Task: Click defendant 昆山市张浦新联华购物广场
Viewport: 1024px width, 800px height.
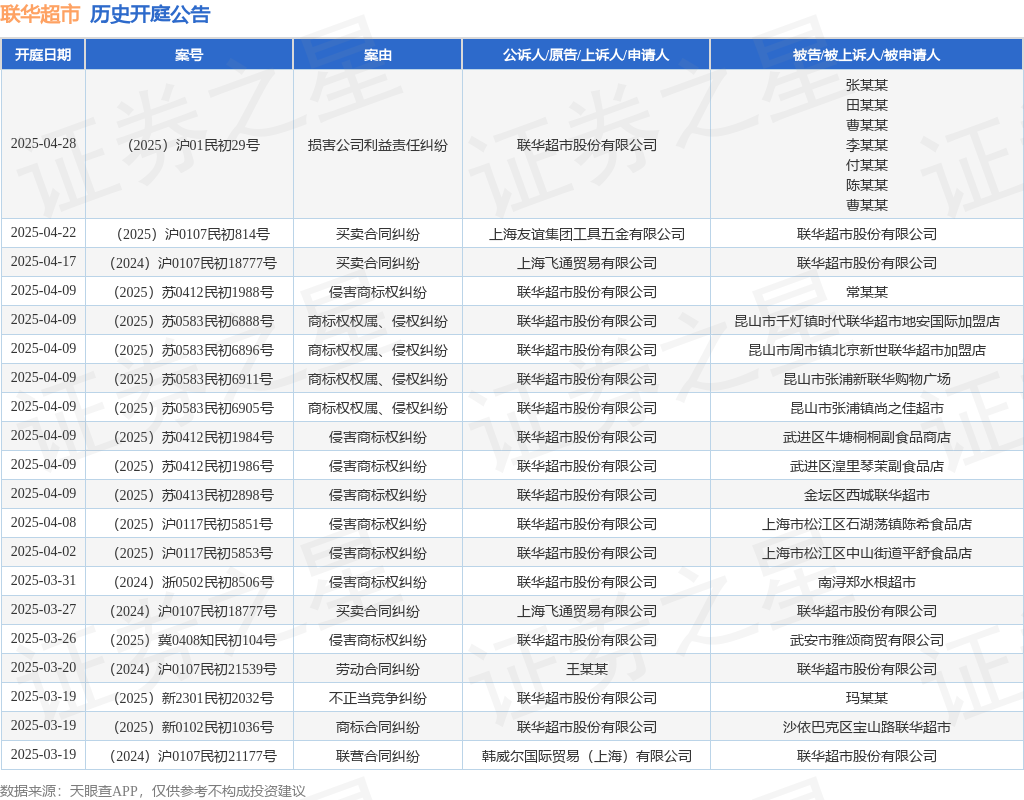Action: [x=867, y=379]
